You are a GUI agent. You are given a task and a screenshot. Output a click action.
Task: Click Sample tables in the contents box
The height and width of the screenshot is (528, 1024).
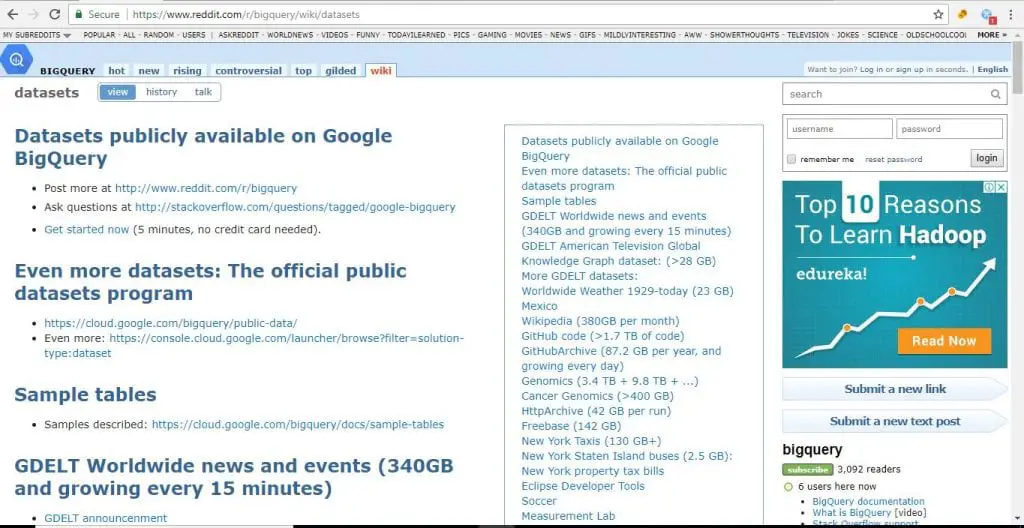558,201
